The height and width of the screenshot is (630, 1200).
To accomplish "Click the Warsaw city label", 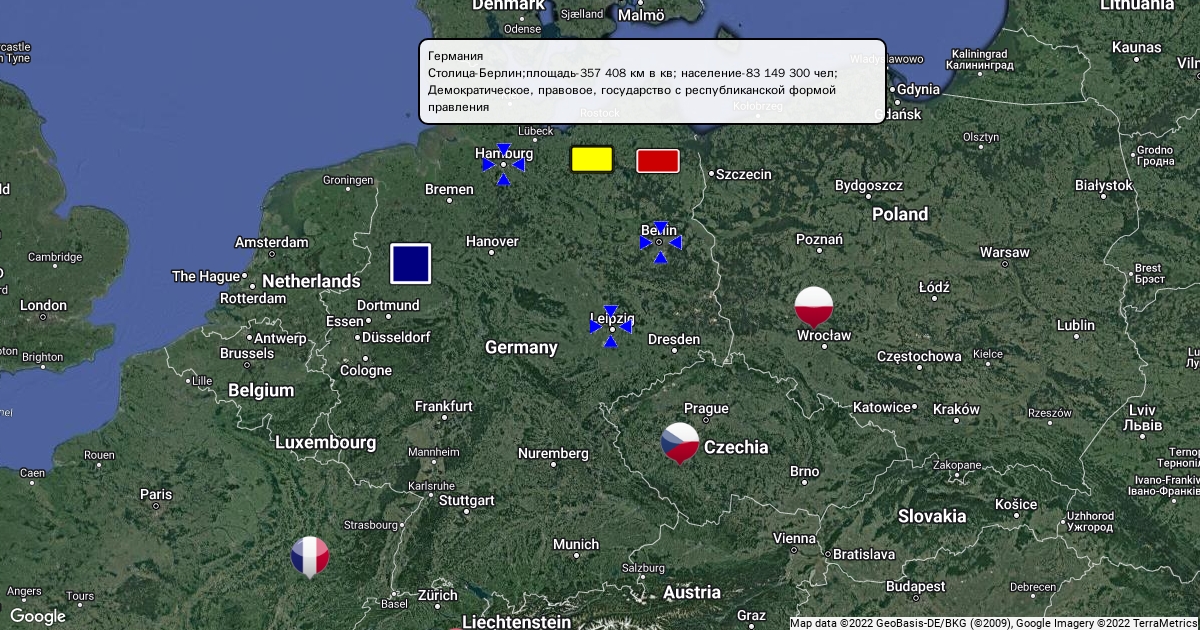I will (x=1004, y=251).
